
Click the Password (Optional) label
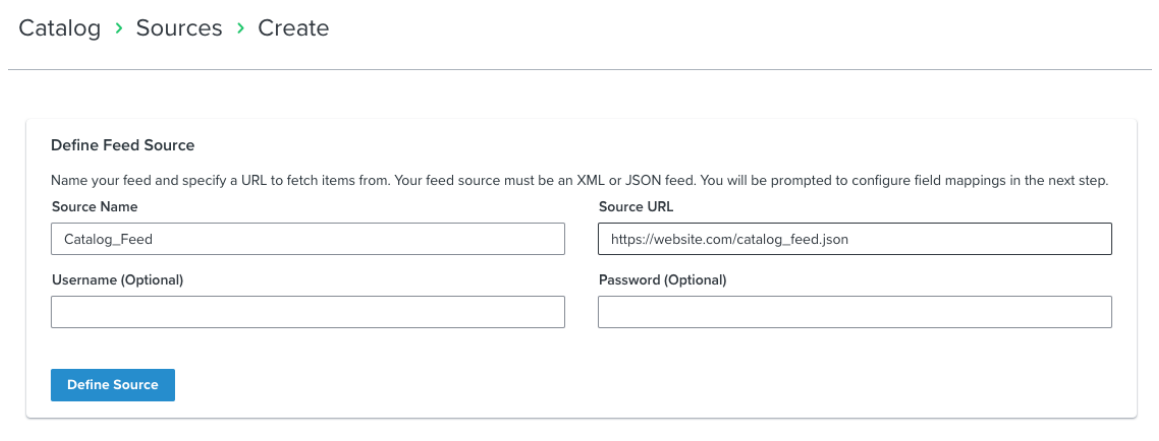[x=662, y=280]
